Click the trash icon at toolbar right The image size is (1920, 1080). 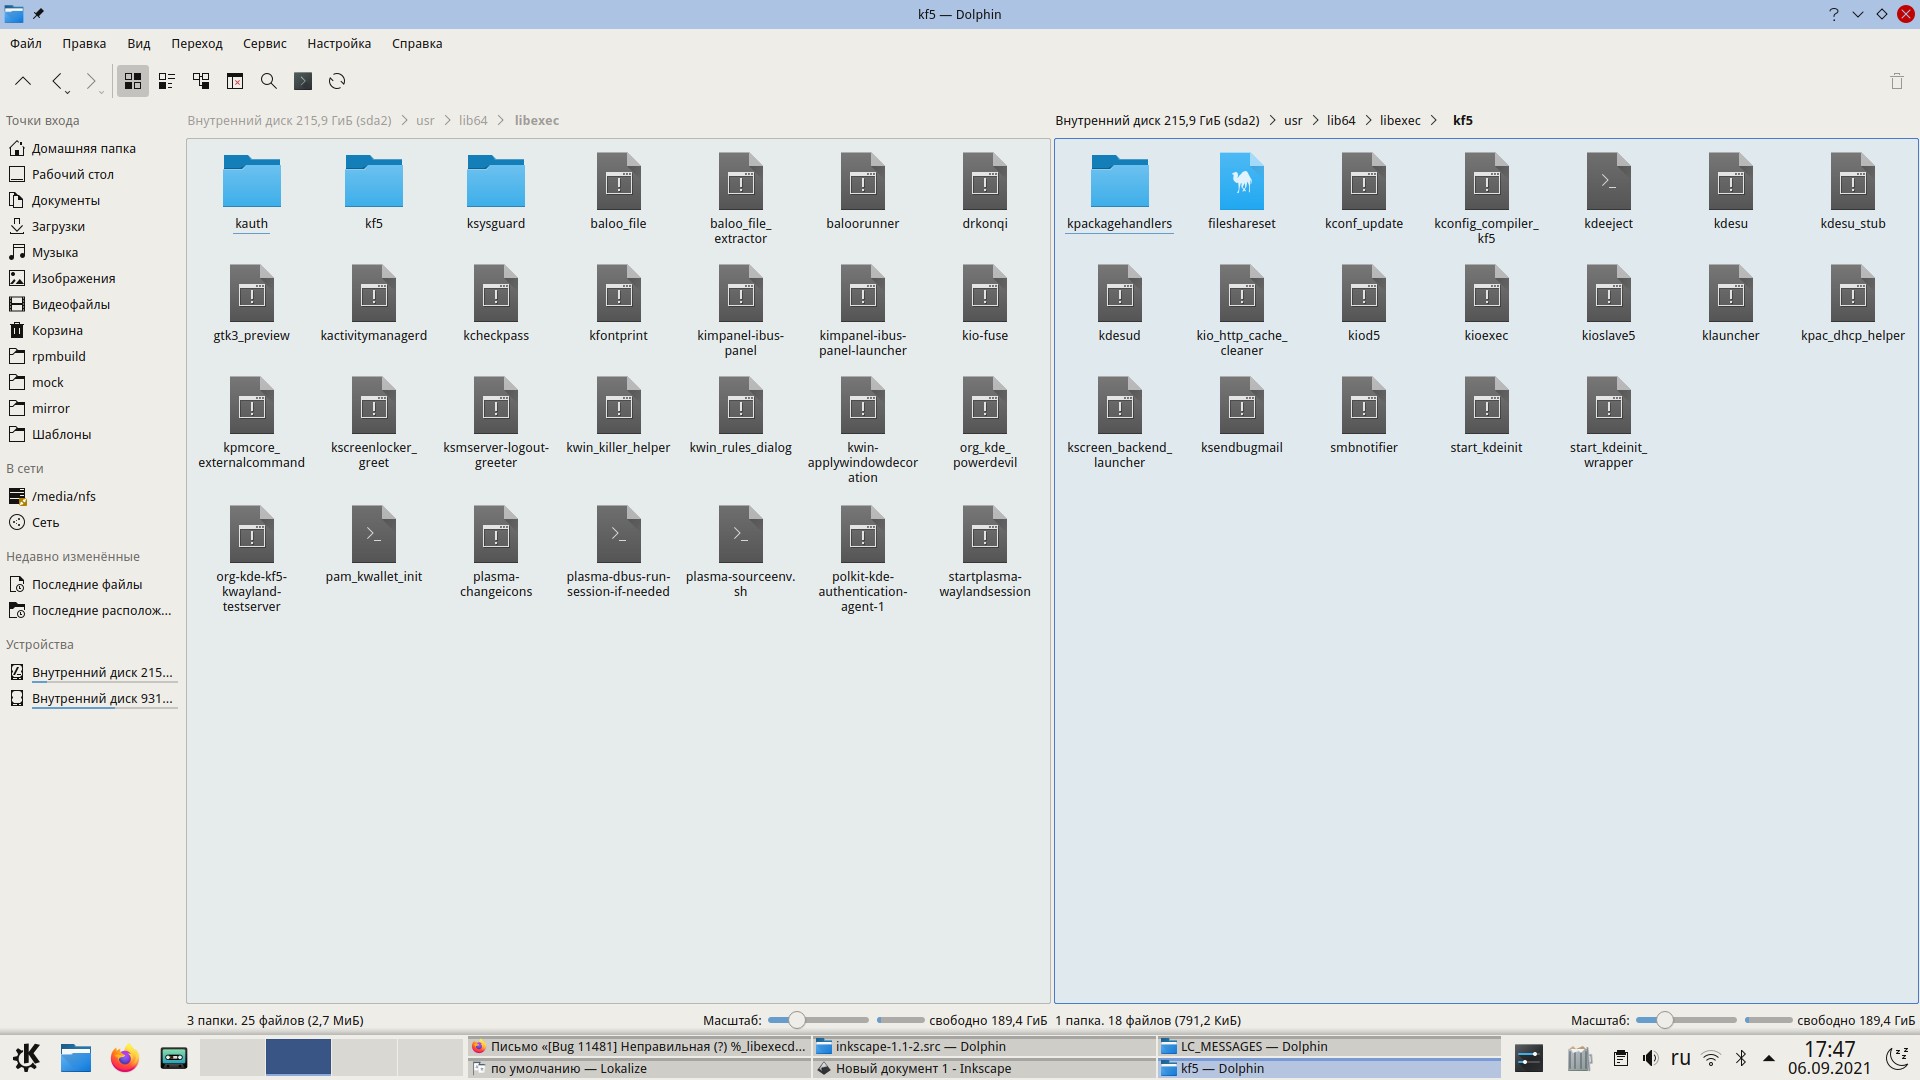coord(1896,81)
